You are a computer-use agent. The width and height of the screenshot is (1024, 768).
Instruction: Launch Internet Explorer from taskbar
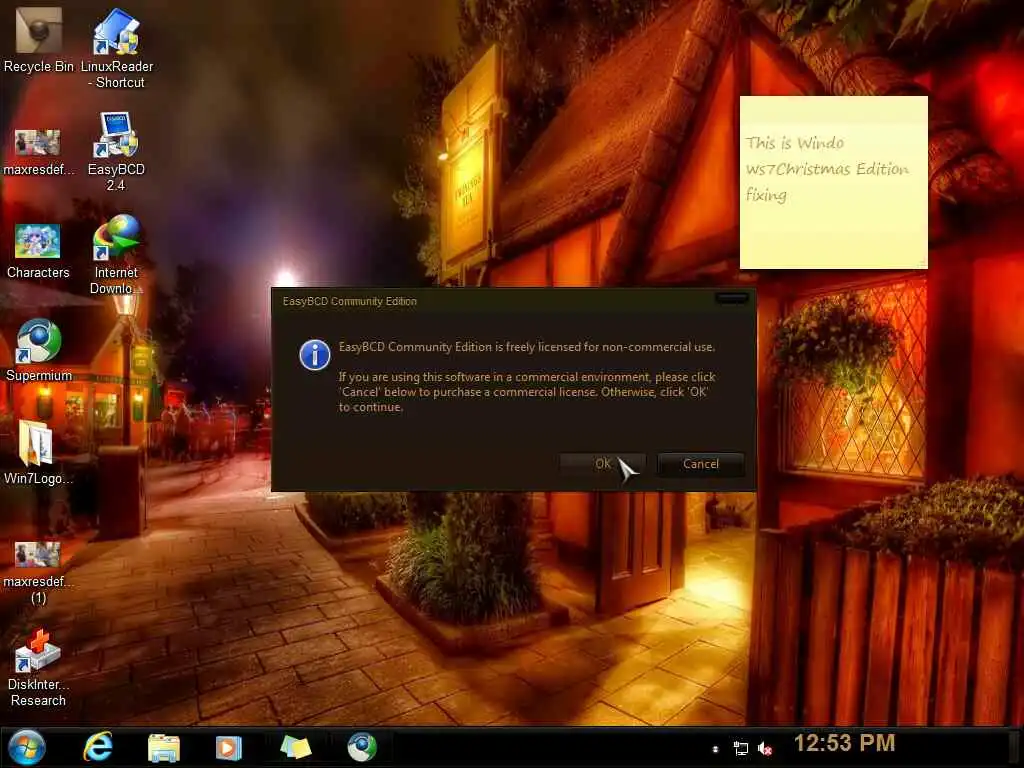pos(98,747)
